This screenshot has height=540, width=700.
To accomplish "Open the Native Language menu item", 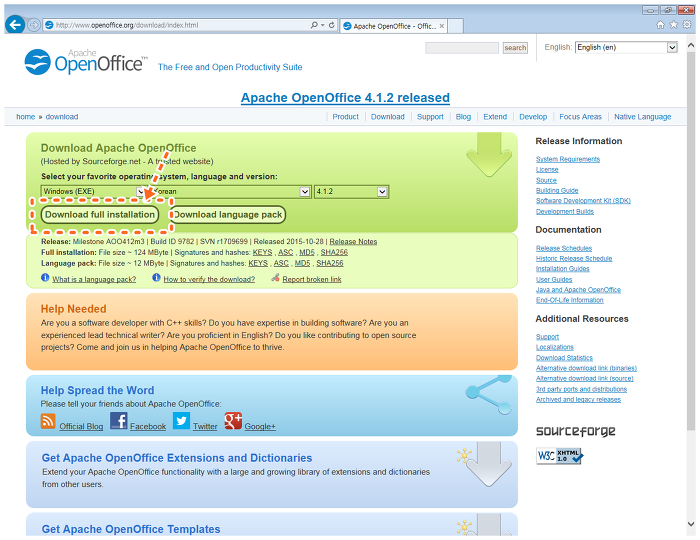I will [642, 117].
